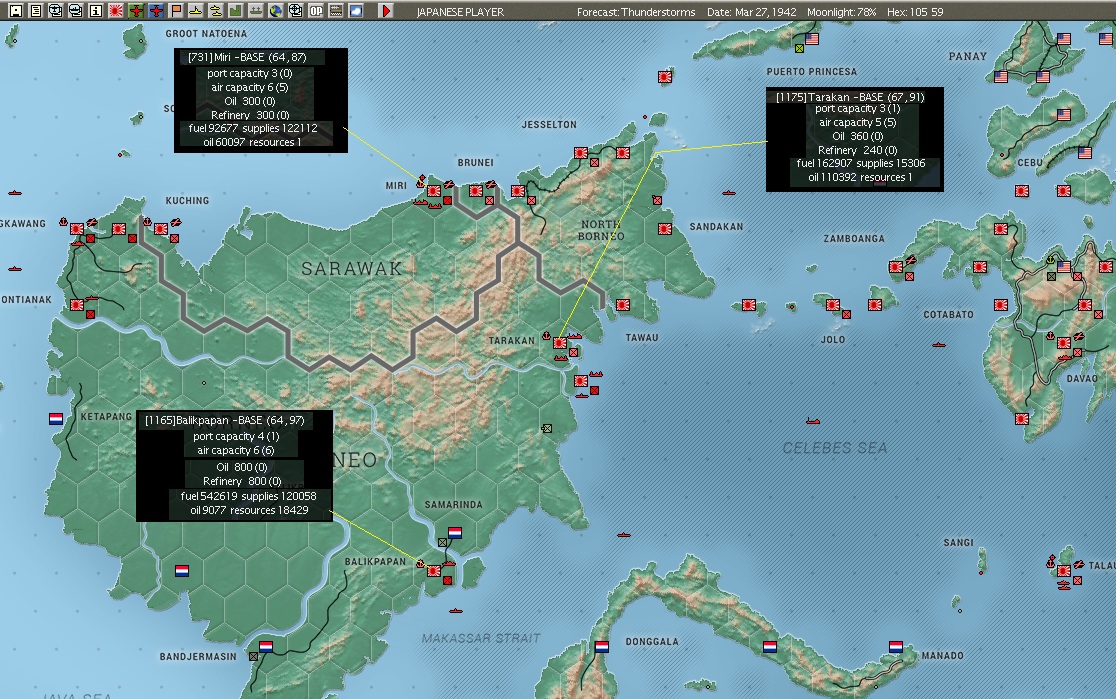The height and width of the screenshot is (699, 1116).
Task: Select the red plane on green background icon
Action: (x=136, y=11)
